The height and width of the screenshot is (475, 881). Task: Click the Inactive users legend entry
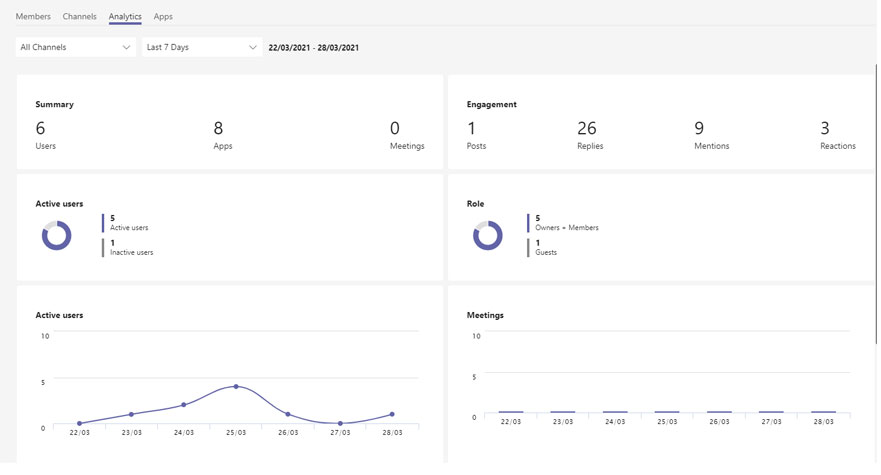(x=128, y=248)
